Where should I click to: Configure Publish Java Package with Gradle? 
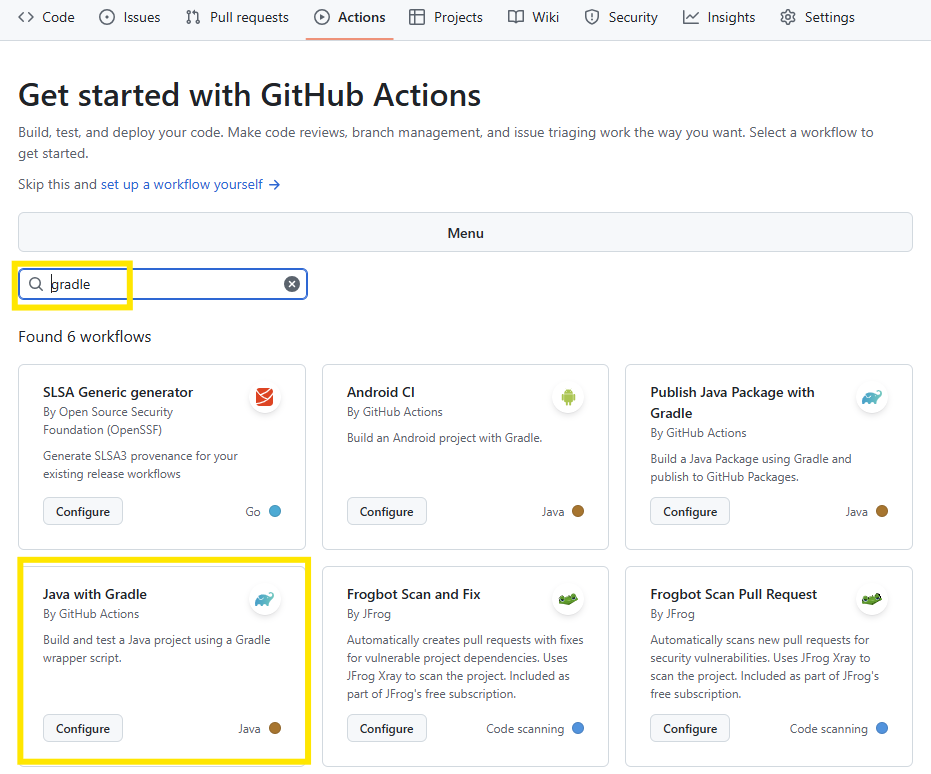click(690, 512)
